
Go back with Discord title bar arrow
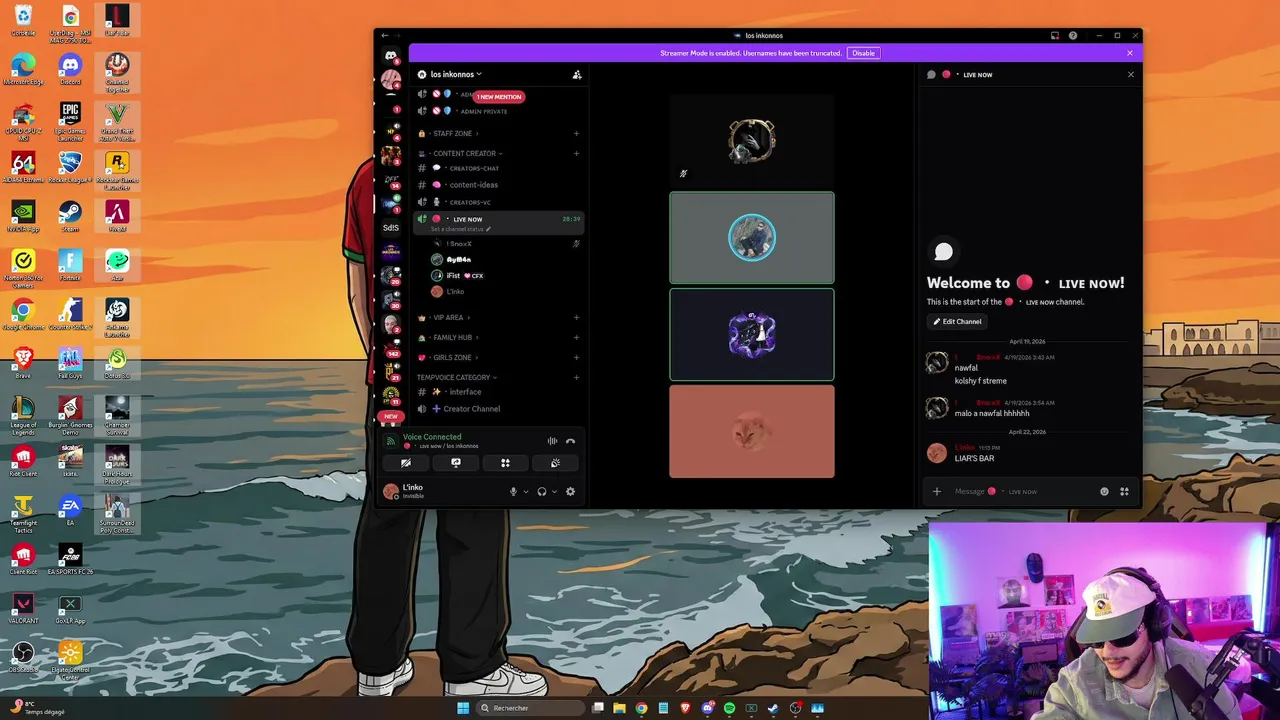pos(385,36)
